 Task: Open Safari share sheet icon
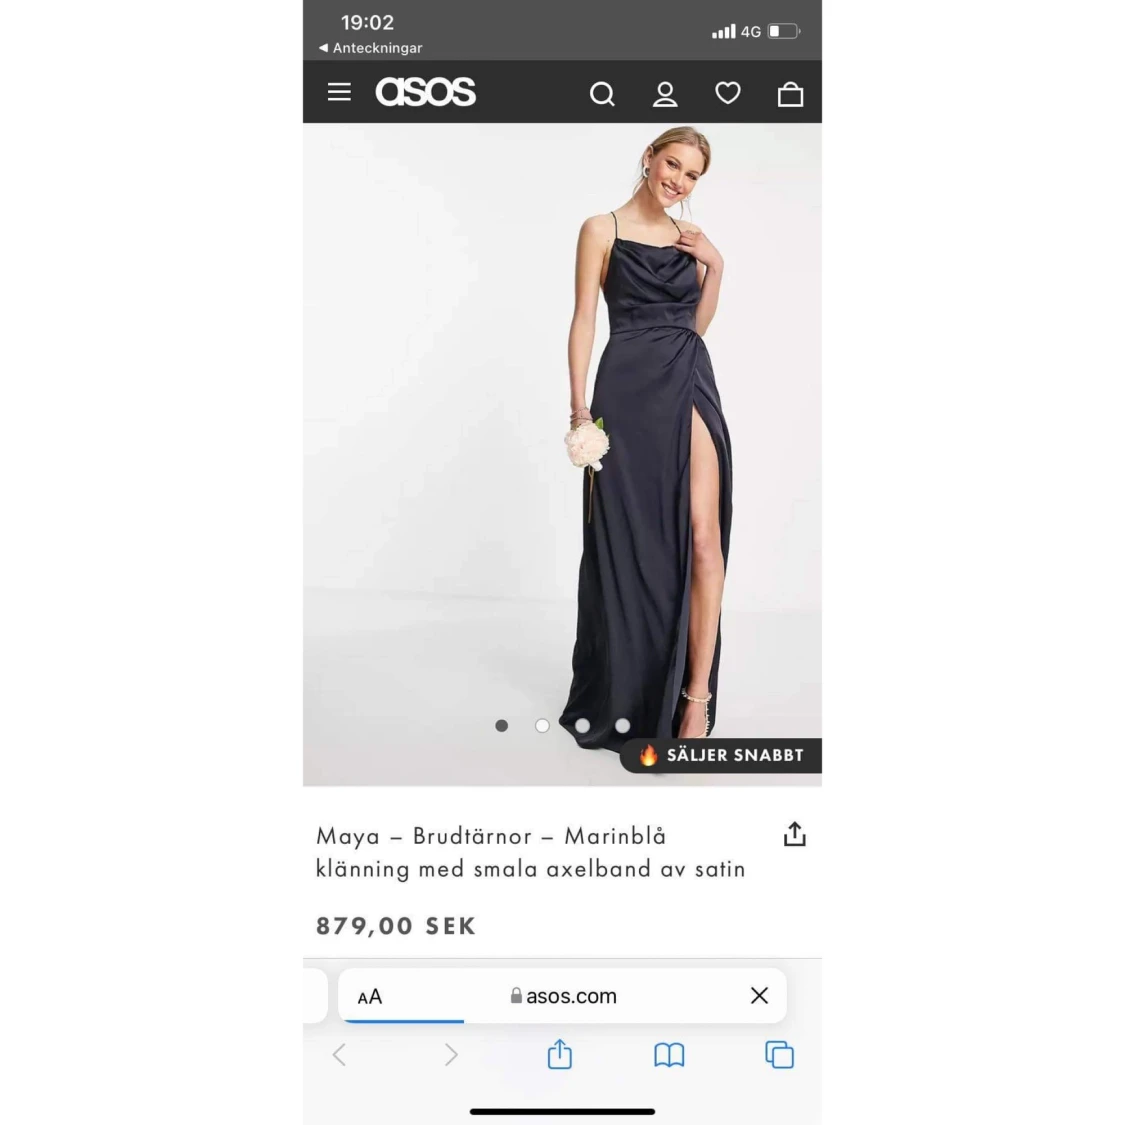(x=560, y=1054)
